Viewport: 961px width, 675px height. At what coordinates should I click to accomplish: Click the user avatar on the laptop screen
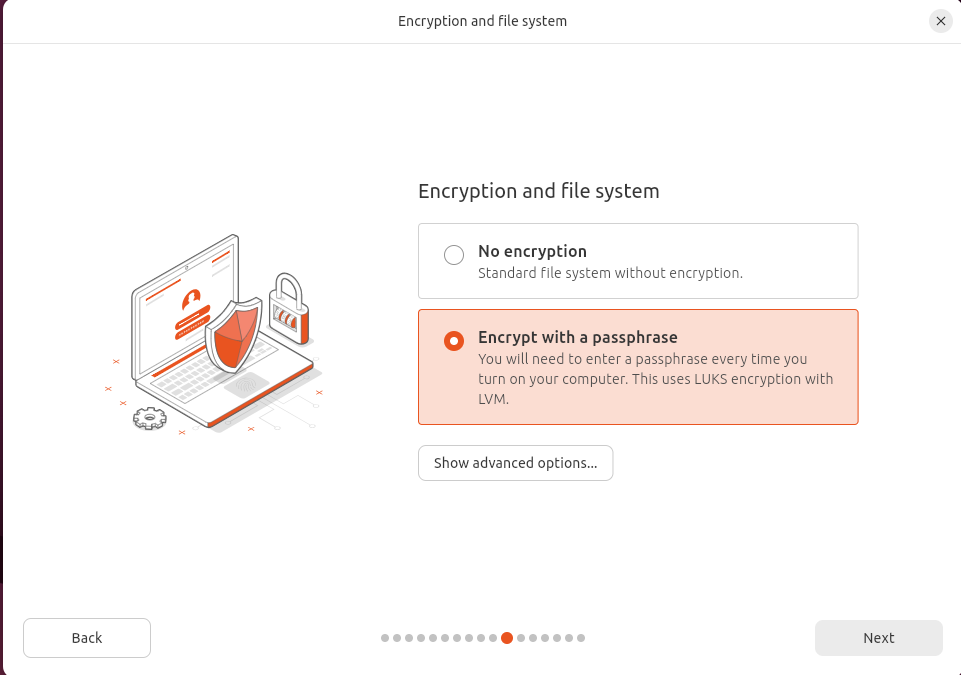coord(191,298)
